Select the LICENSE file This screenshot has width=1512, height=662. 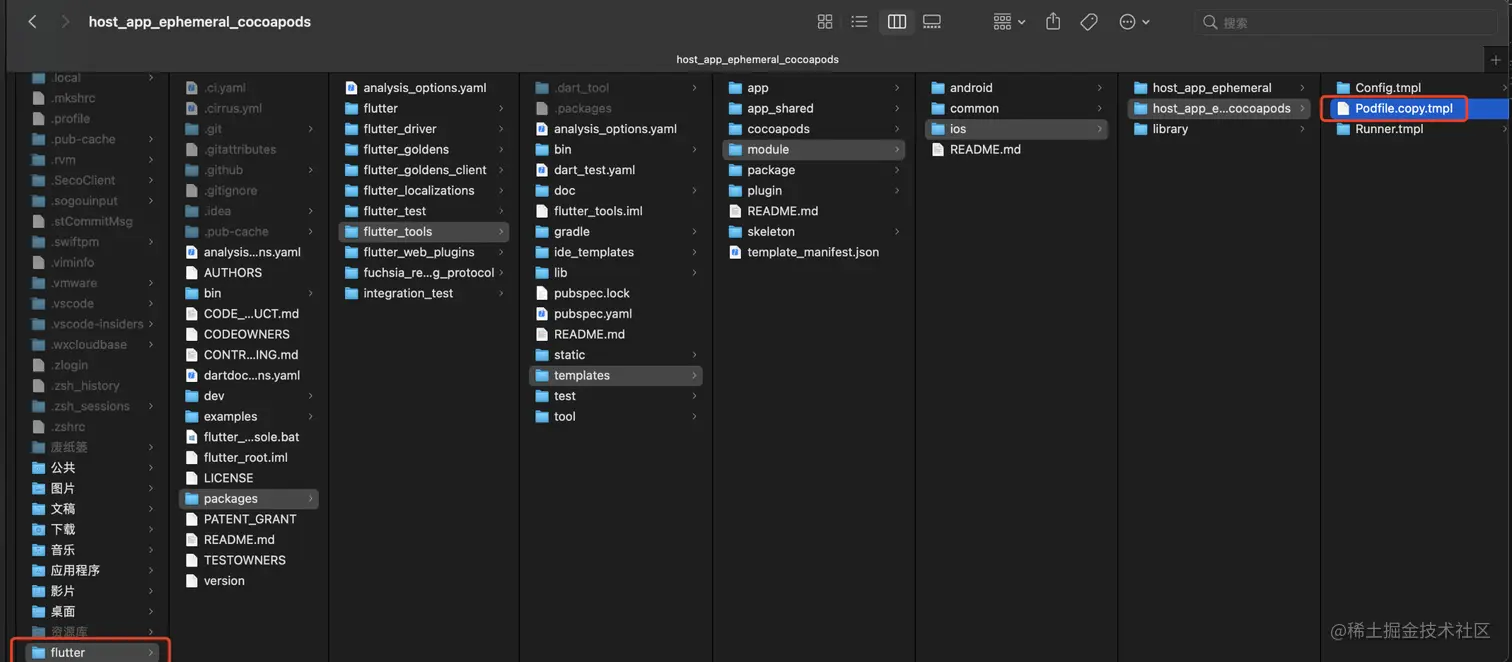coord(219,478)
